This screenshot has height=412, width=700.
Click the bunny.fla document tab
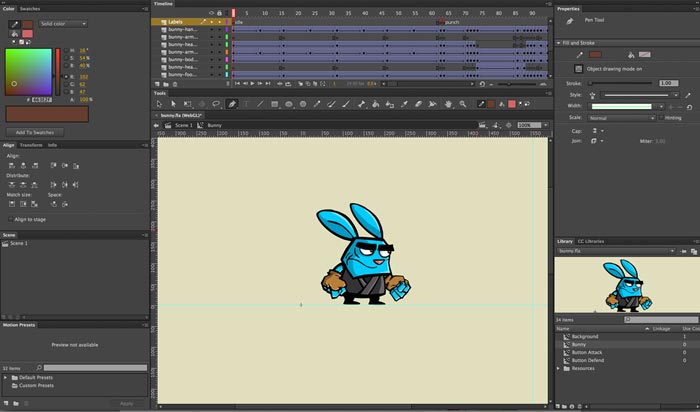point(181,115)
